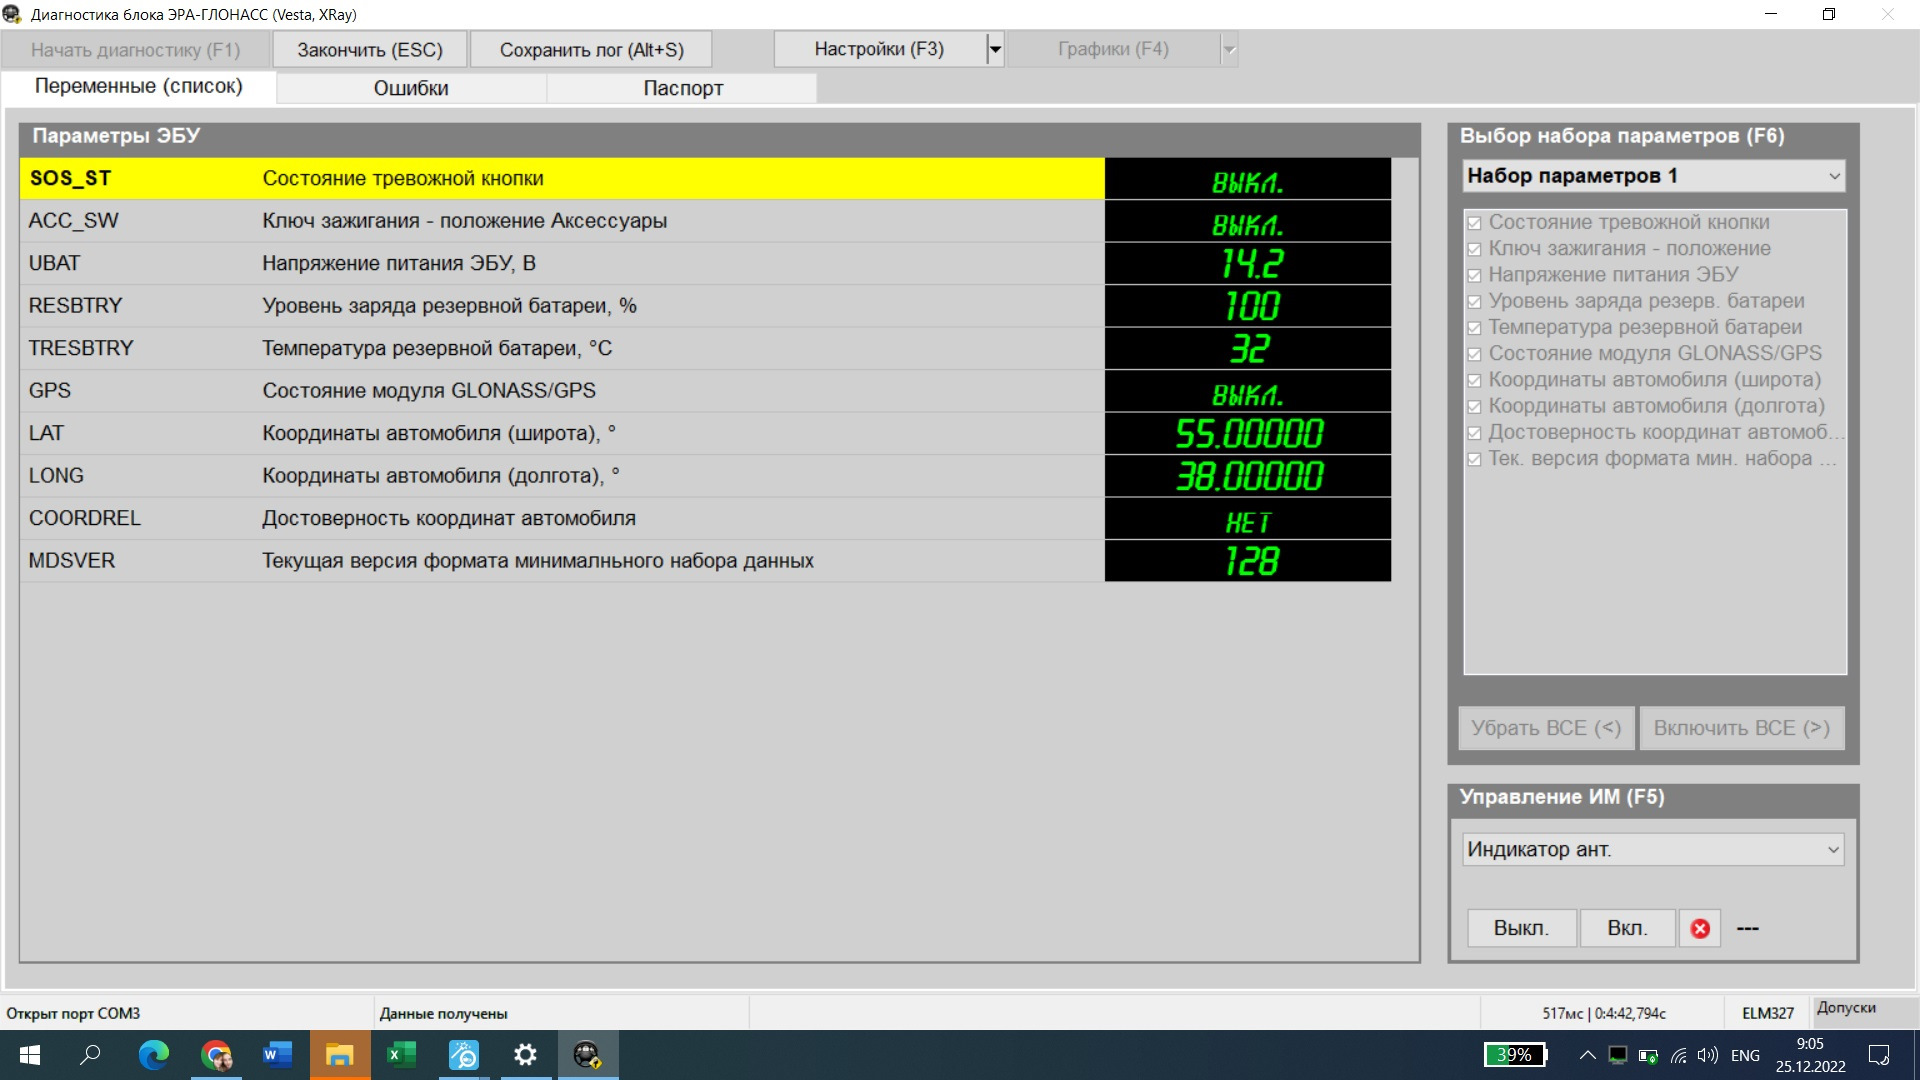Screen dimensions: 1920x1080
Task: Click the Wi-Fi network tray icon
Action: 1679,1055
